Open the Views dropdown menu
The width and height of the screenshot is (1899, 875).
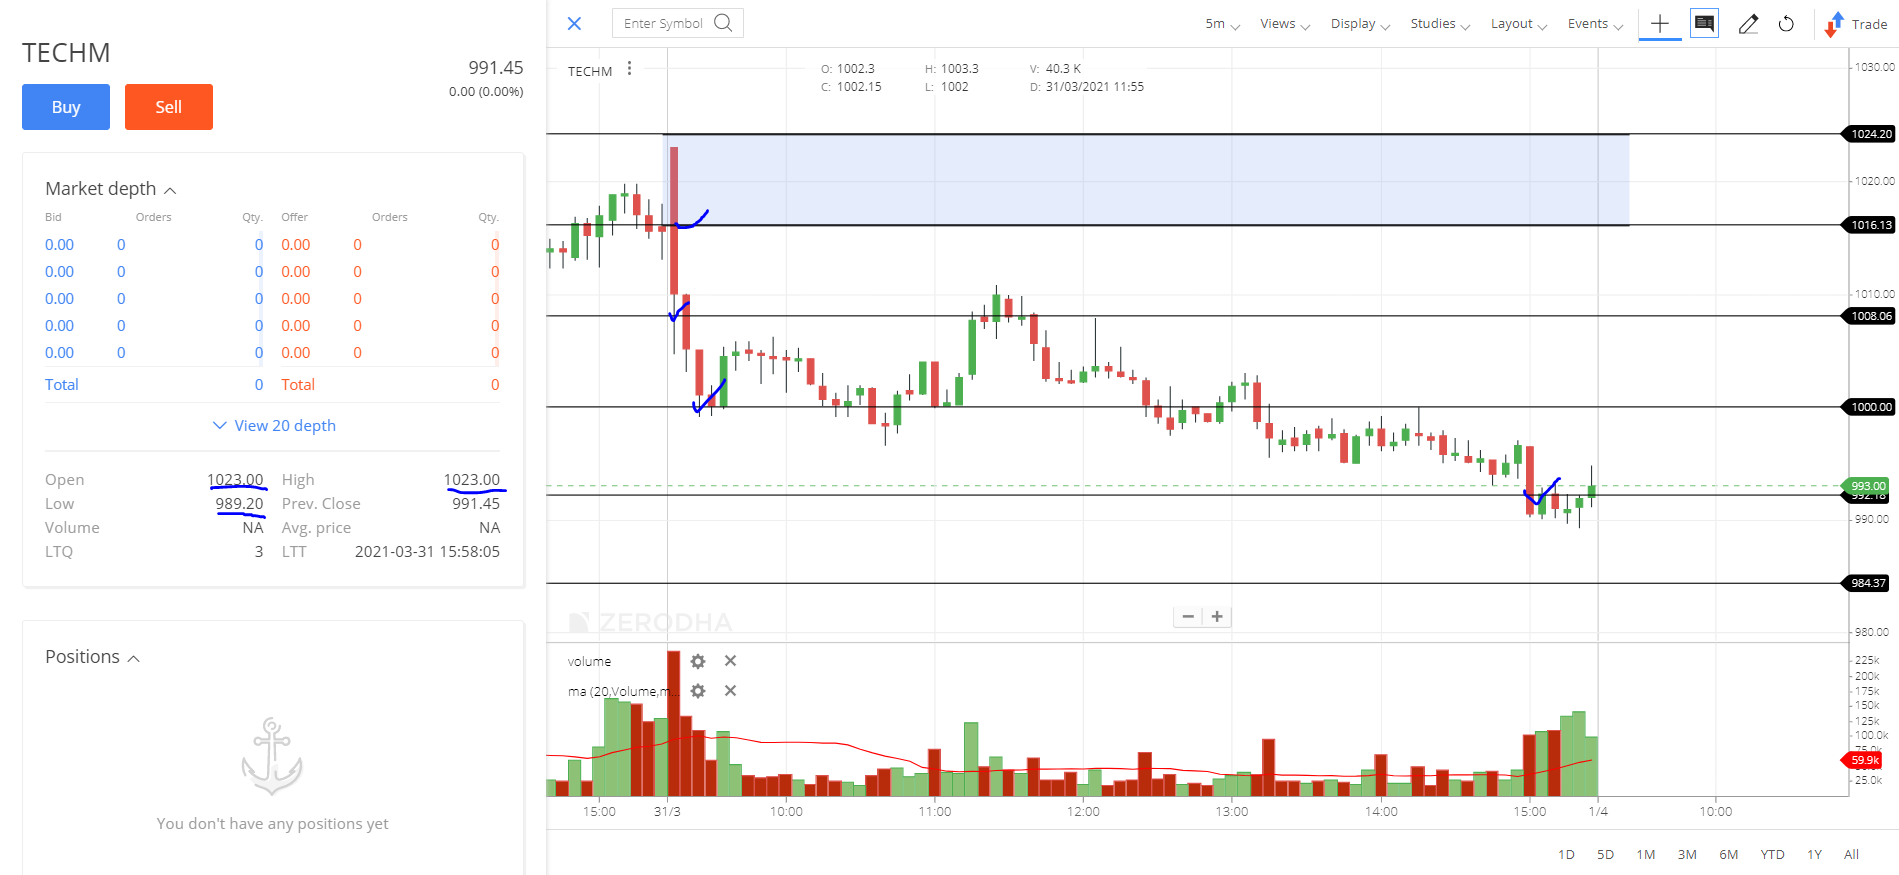click(x=1285, y=24)
